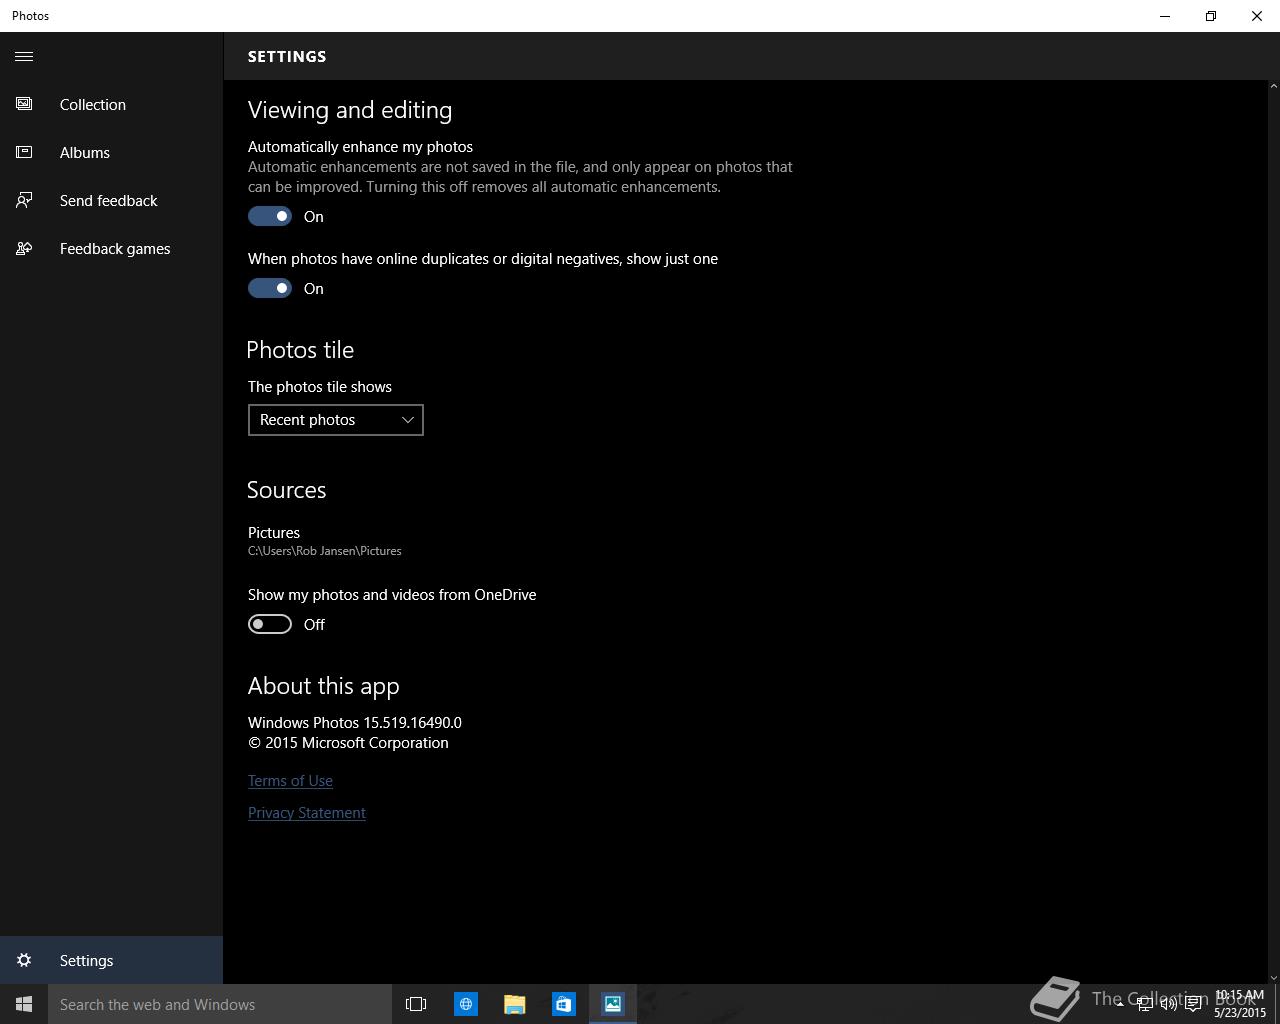The height and width of the screenshot is (1024, 1280).
Task: Click the 'The photos tile shows' label
Action: pyautogui.click(x=320, y=387)
